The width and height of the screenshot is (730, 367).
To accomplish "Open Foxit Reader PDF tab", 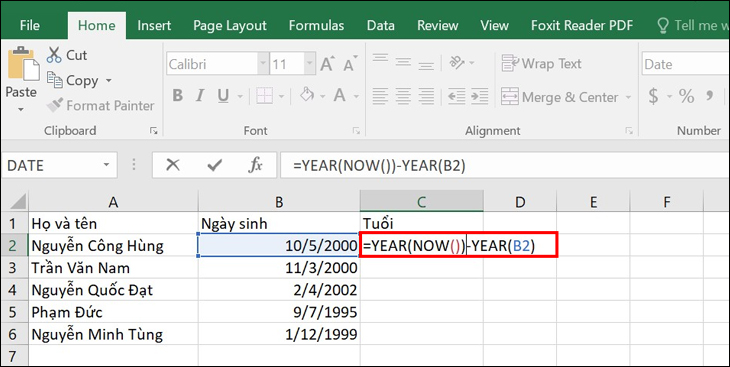I will (582, 25).
